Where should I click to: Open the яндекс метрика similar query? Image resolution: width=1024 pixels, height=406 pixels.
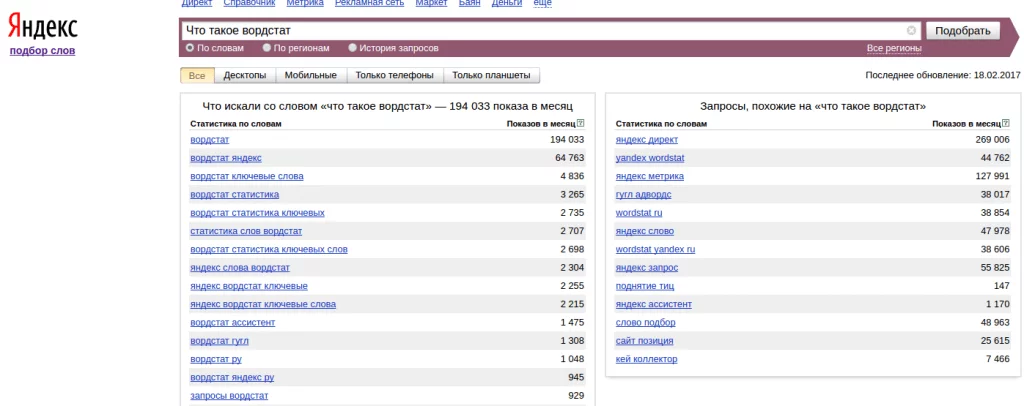tap(650, 176)
